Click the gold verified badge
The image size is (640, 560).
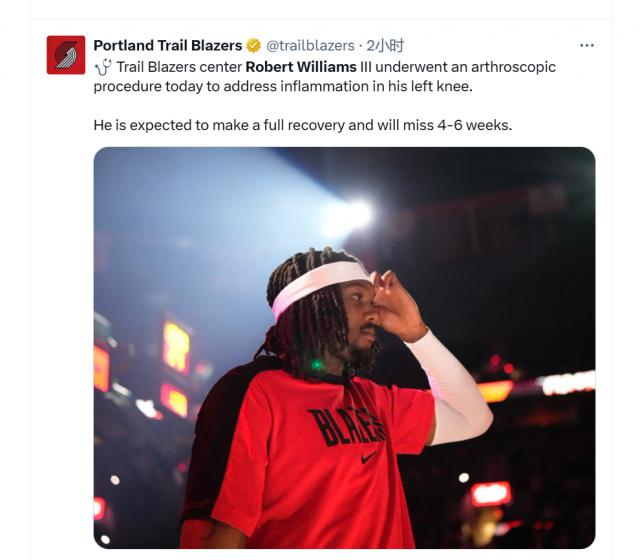coord(253,45)
